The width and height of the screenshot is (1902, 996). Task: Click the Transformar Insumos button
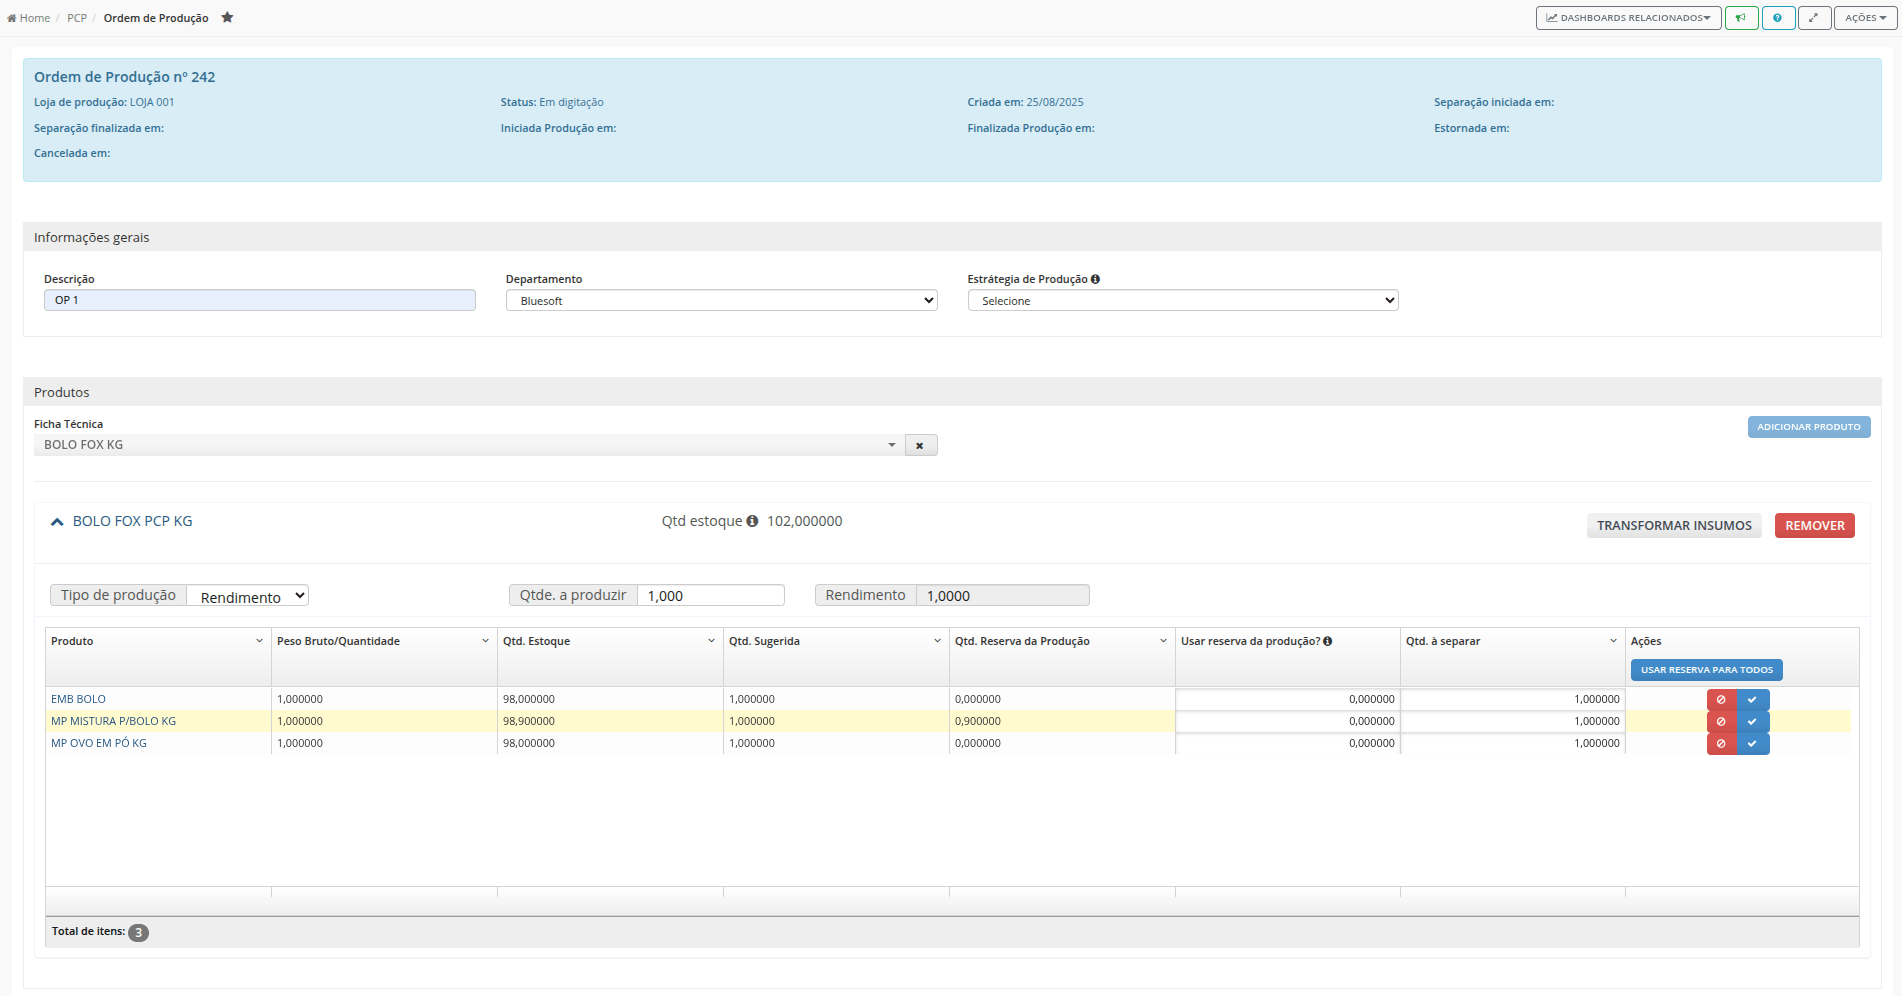pyautogui.click(x=1674, y=526)
